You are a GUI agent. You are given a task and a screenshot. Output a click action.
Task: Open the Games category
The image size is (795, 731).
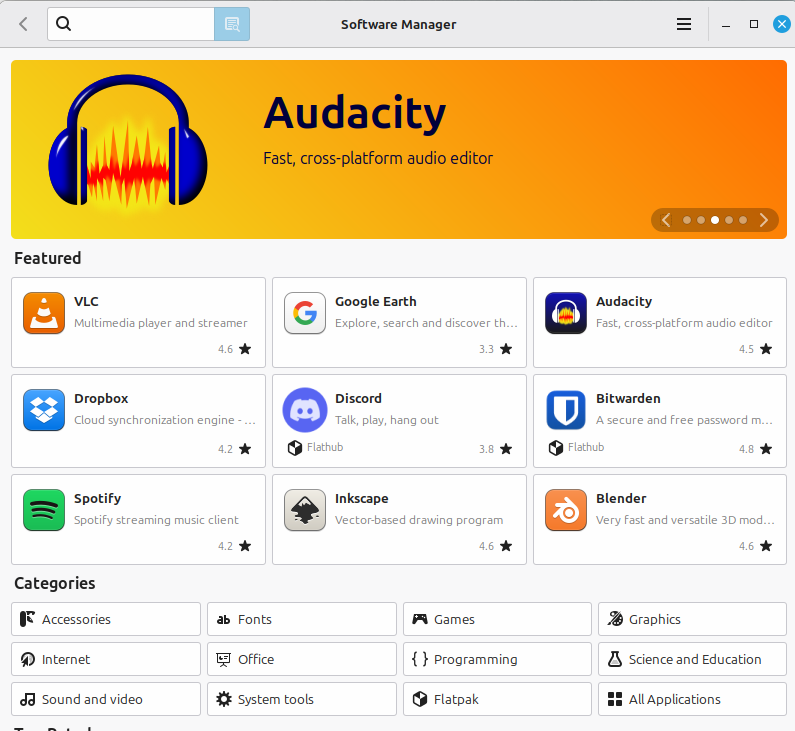497,619
